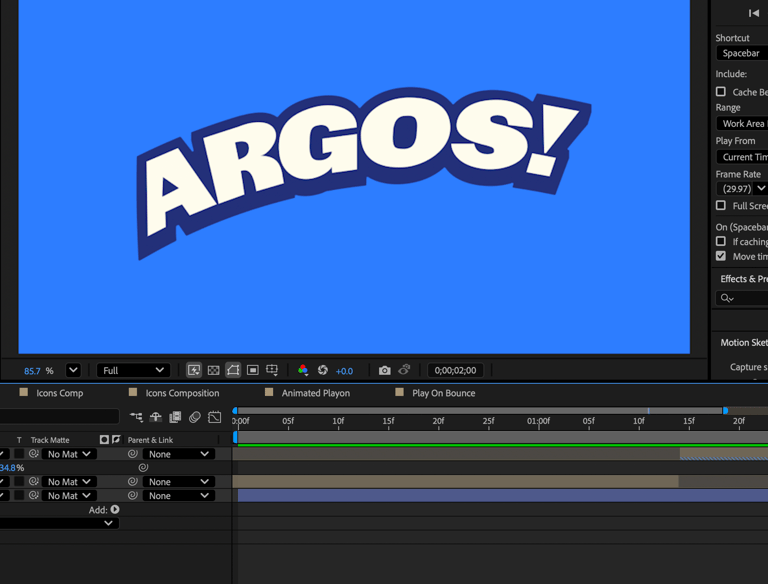768x584 pixels.
Task: Click the 0;00;02;00 timecode display
Action: pos(456,370)
